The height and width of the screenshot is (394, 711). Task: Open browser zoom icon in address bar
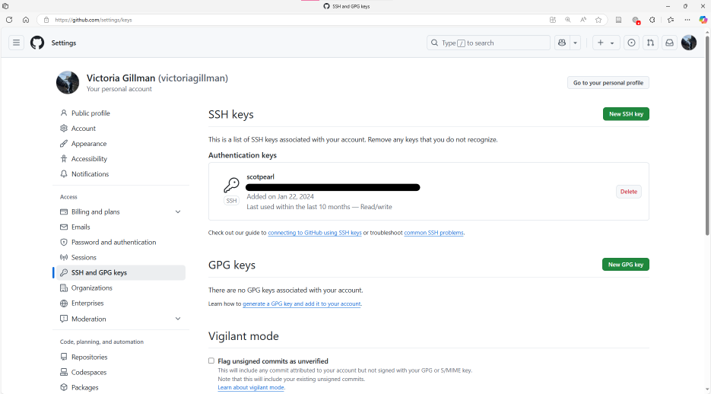pyautogui.click(x=568, y=20)
